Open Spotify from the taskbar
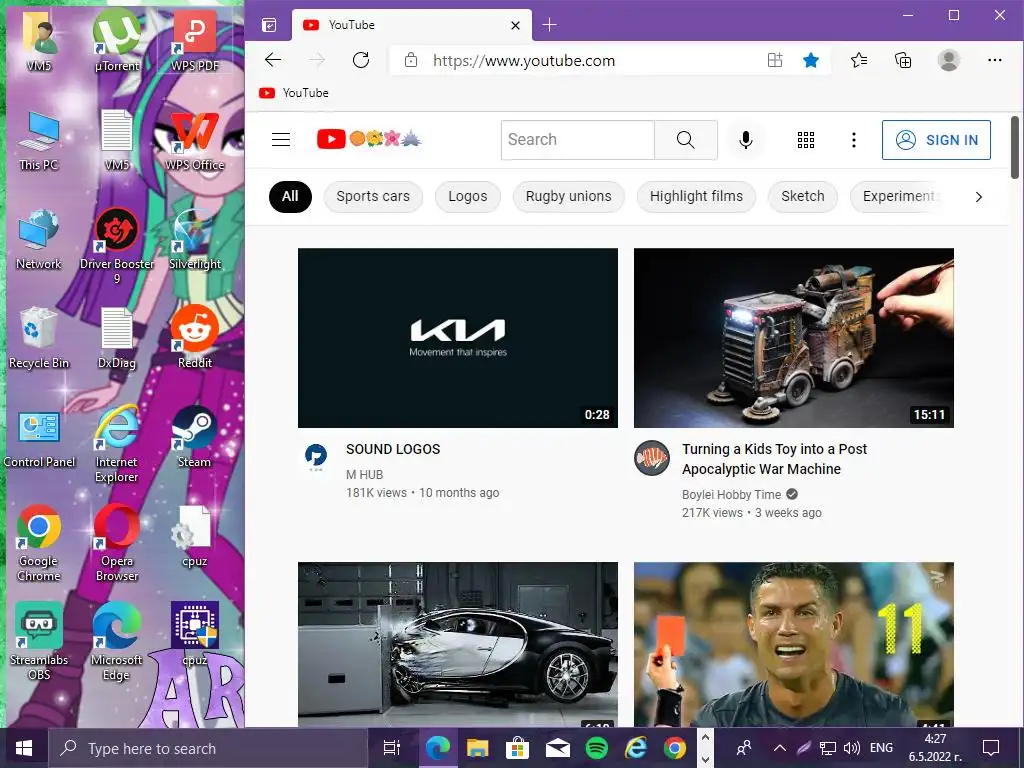This screenshot has width=1024, height=768. pyautogui.click(x=596, y=748)
